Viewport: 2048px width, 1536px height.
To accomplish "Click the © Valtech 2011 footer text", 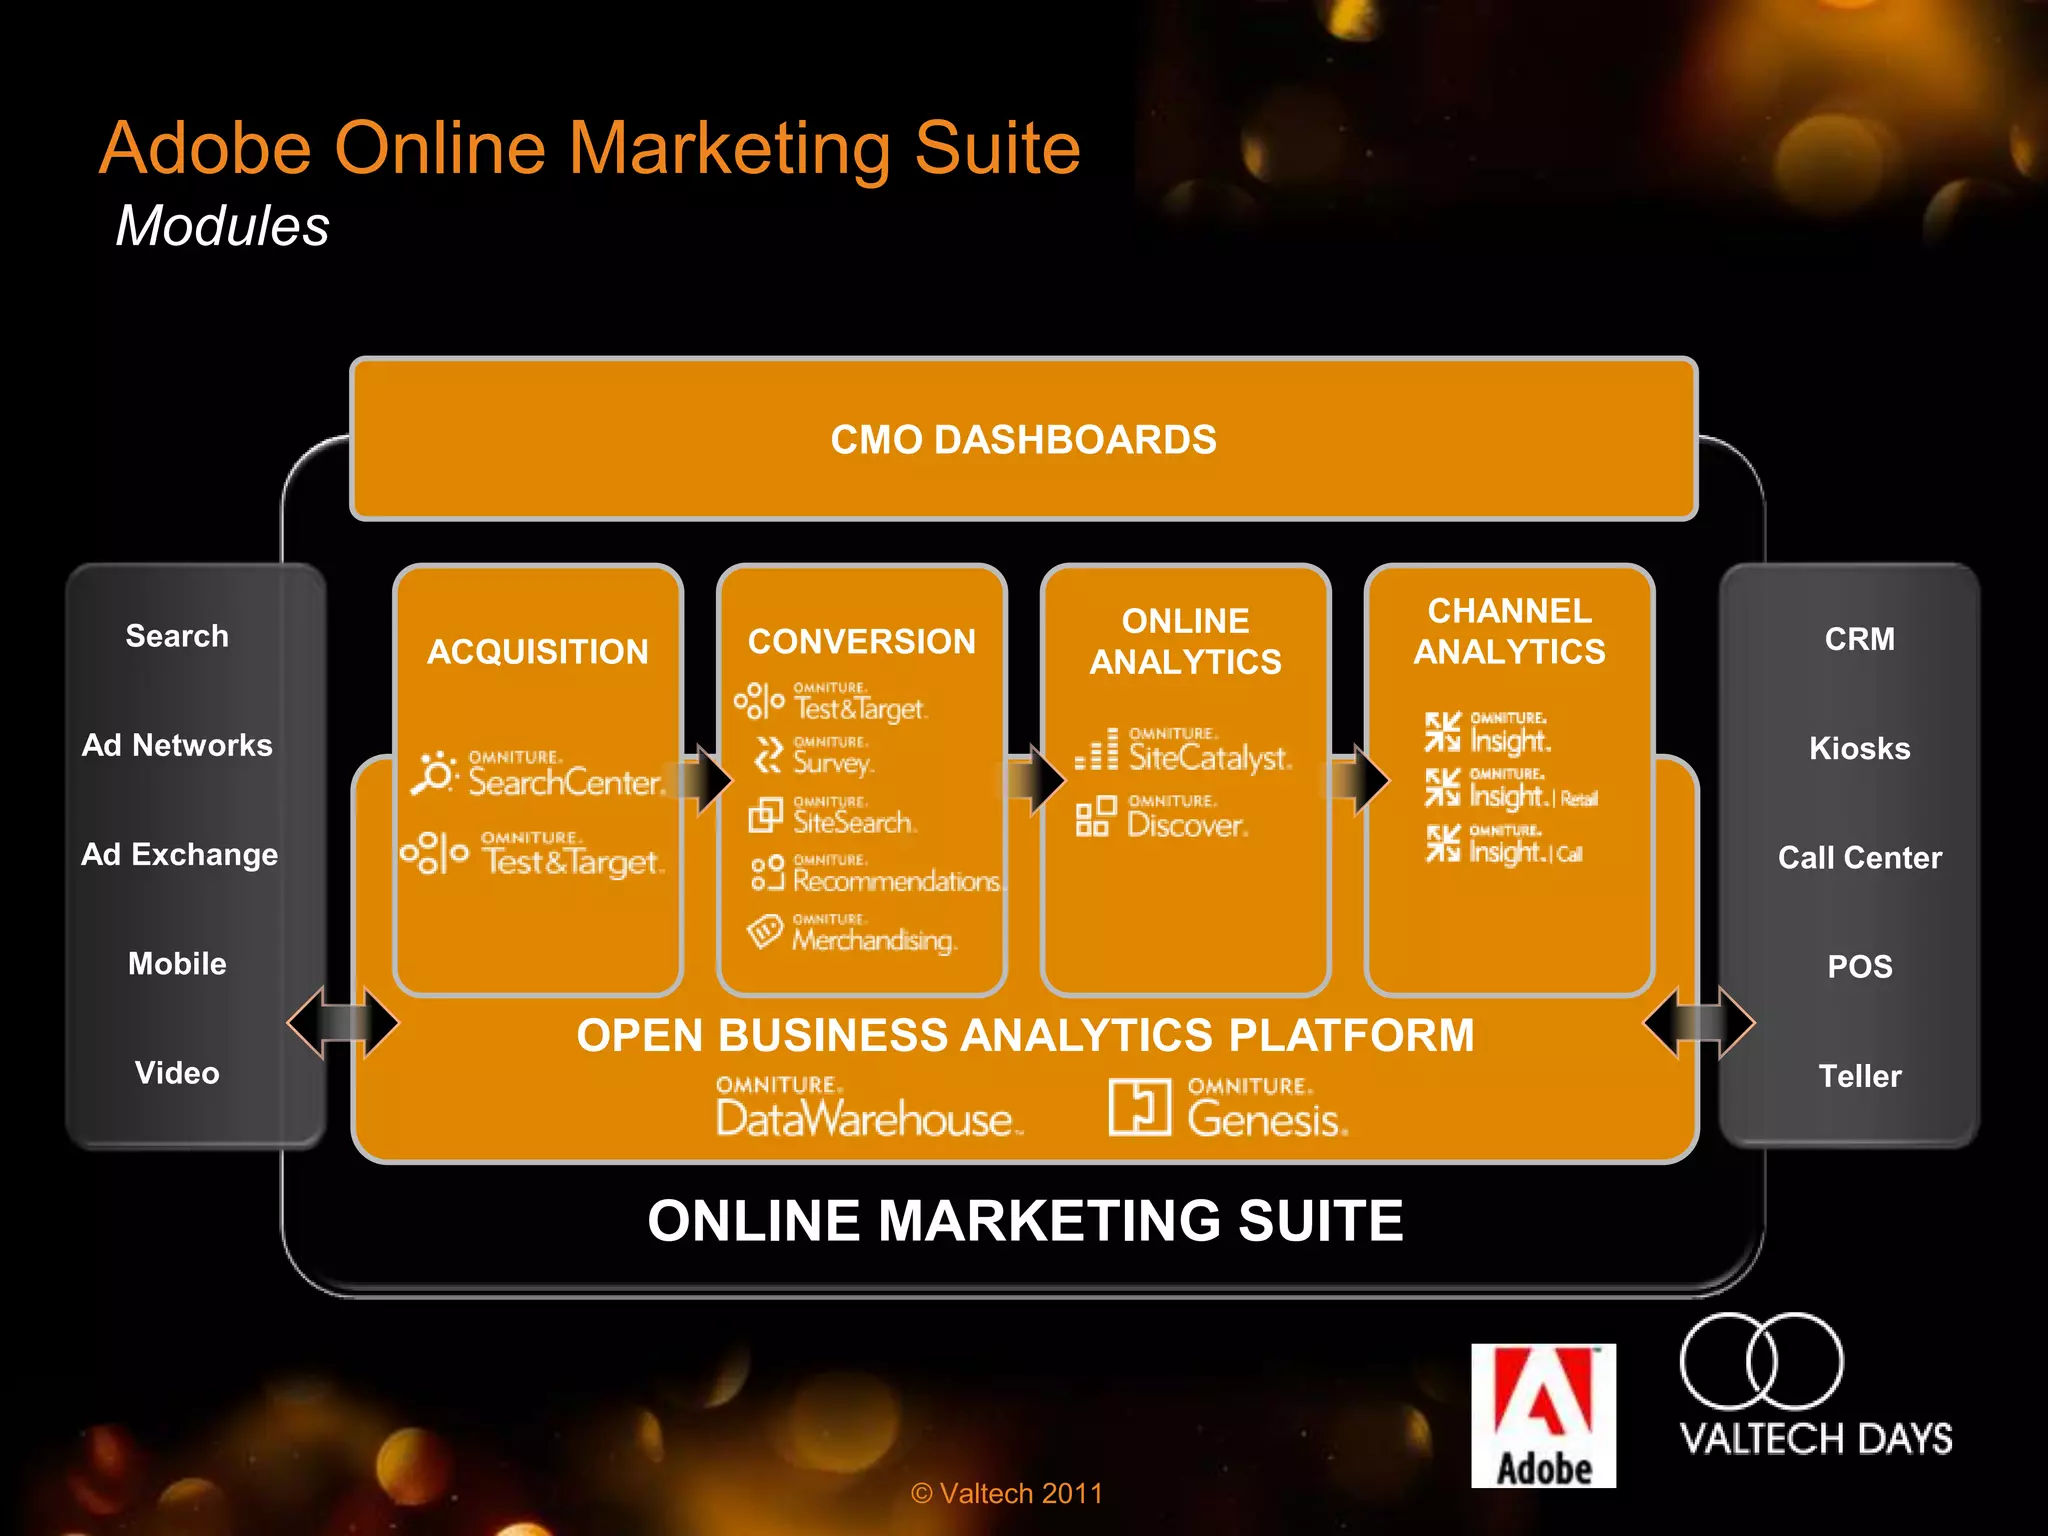I will (x=1007, y=1493).
